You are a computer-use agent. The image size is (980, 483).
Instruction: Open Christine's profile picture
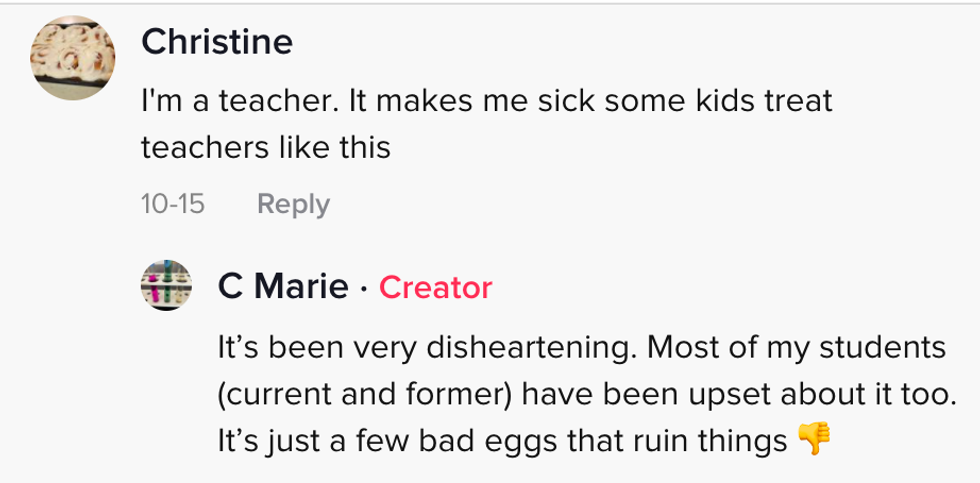pos(70,59)
